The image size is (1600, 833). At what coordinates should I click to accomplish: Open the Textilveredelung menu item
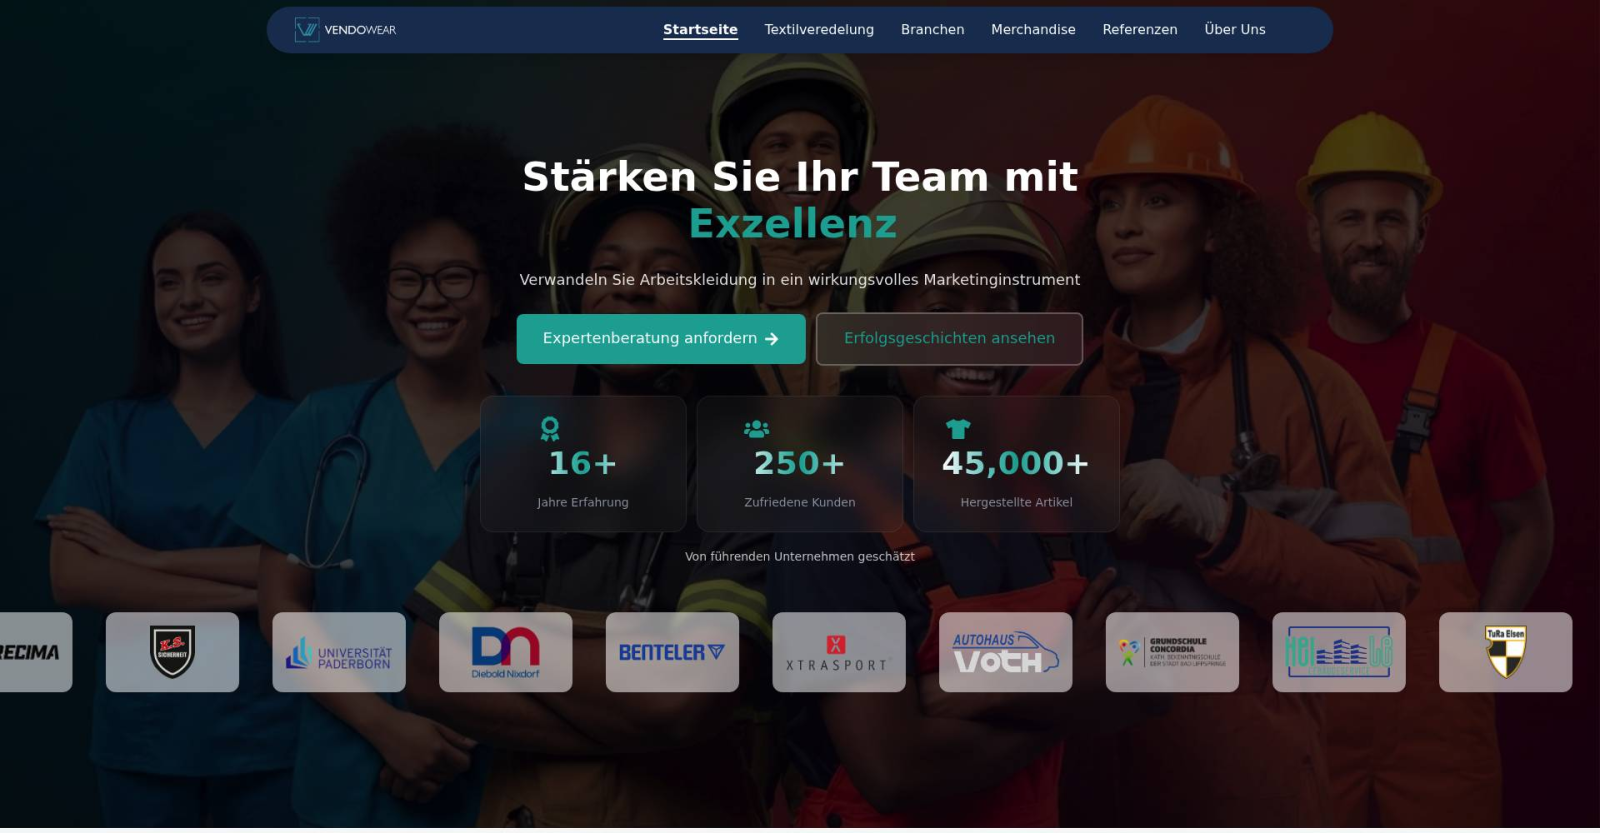point(819,30)
